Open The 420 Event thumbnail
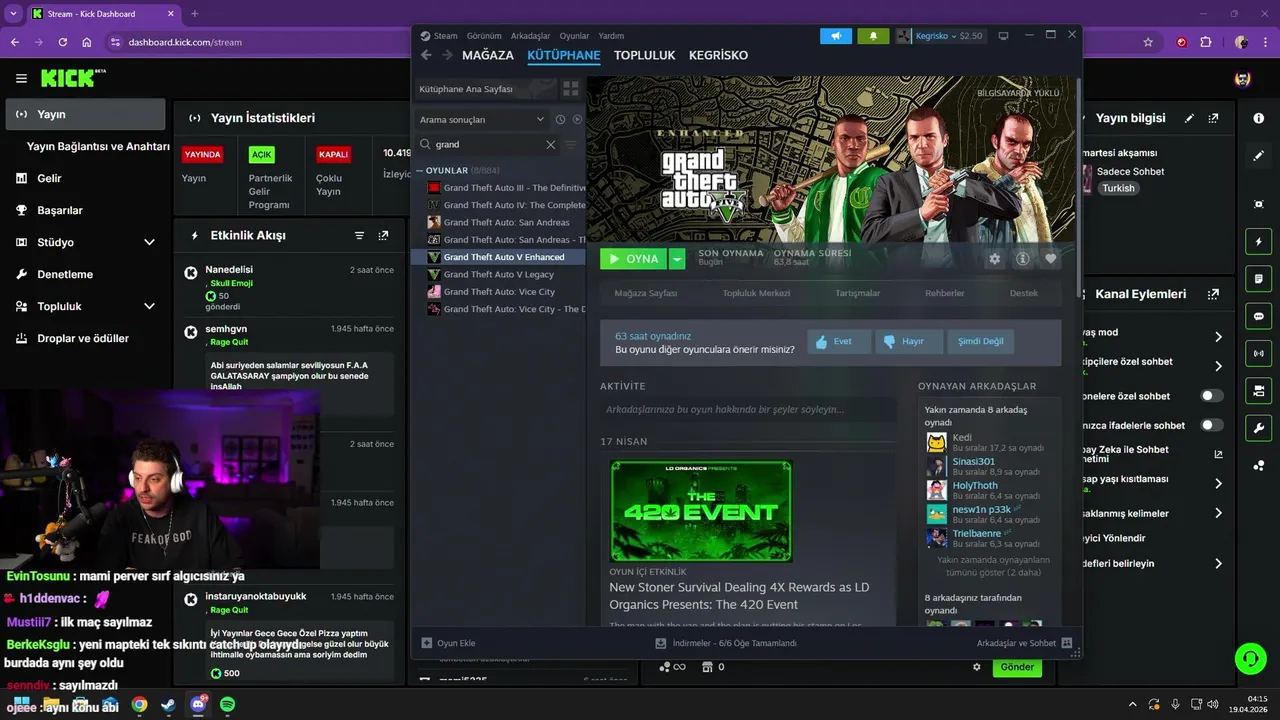Viewport: 1280px width, 720px height. (x=701, y=511)
